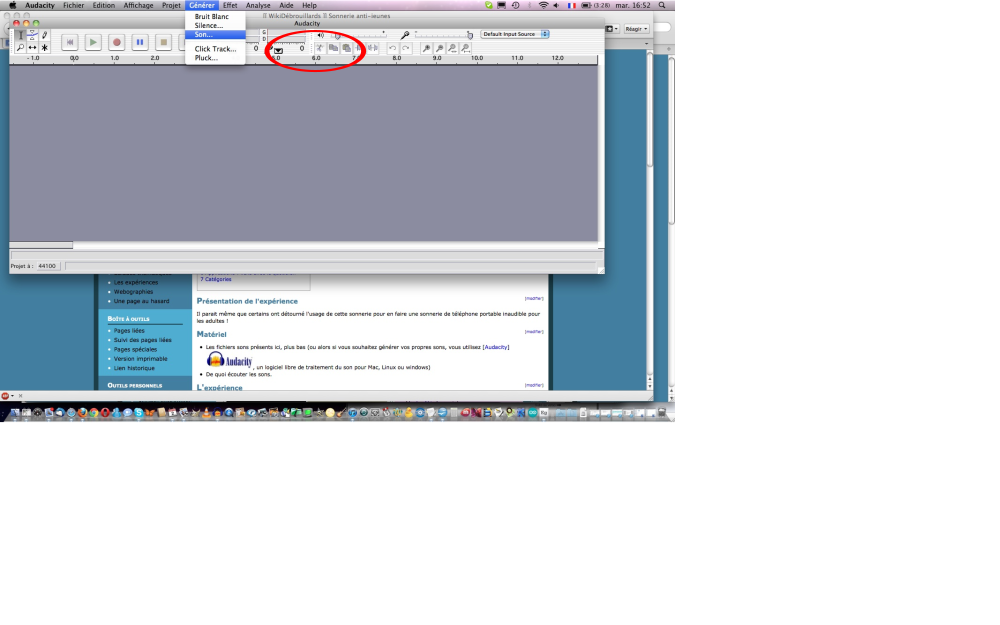The width and height of the screenshot is (1000, 625).
Task: Click the Zoom In magnifier icon
Action: click(x=427, y=48)
